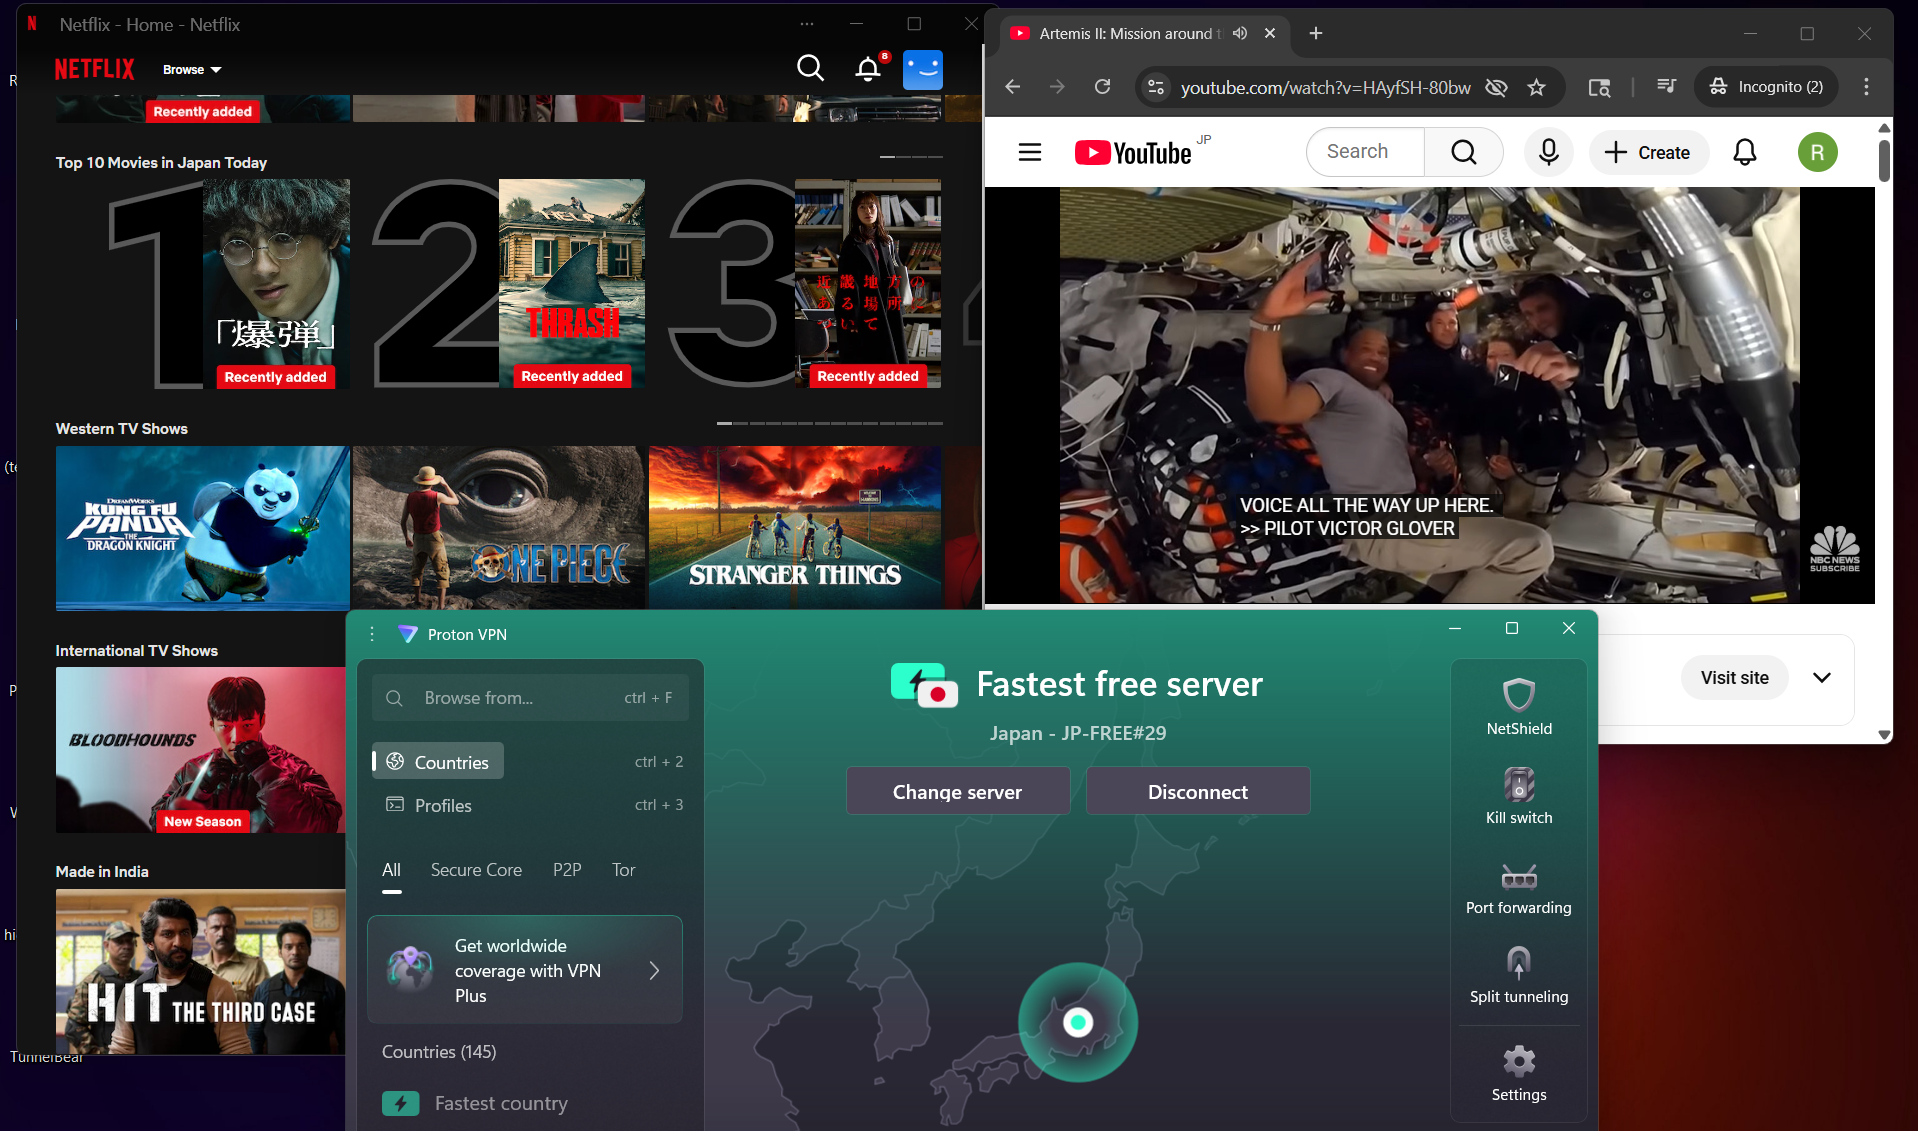Click Western TV Shows row pagination indicator
Screen dimensions: 1918x1131
(x=830, y=423)
